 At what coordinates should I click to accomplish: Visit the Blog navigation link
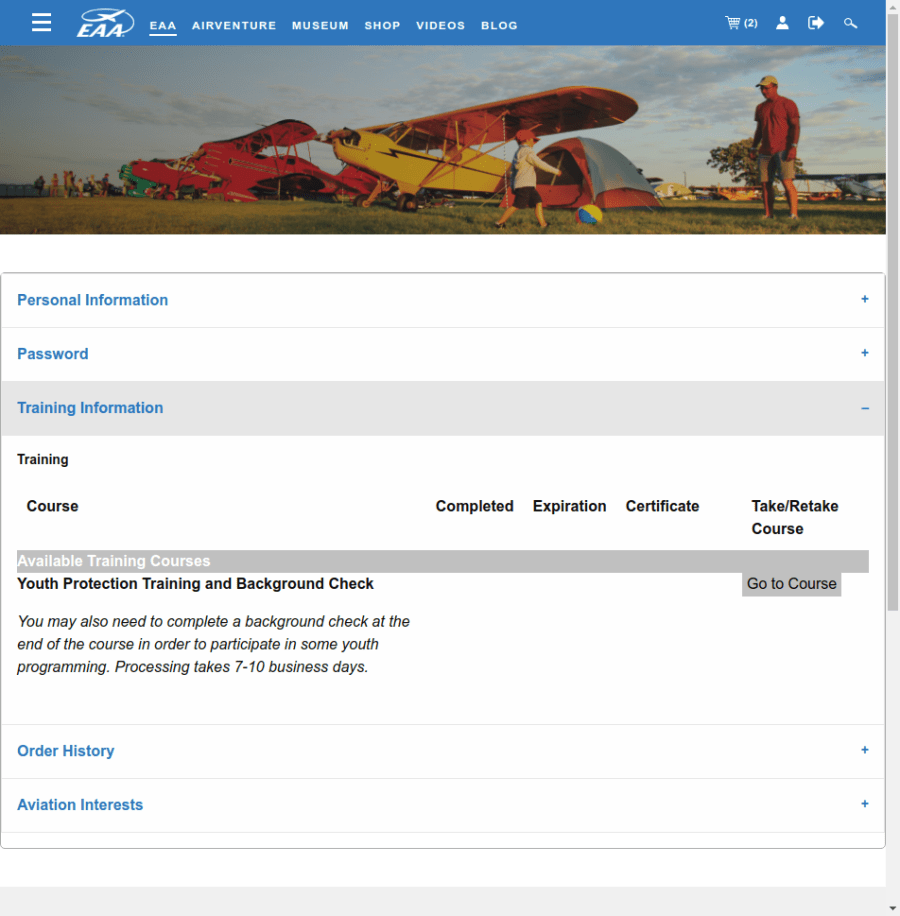pyautogui.click(x=499, y=25)
